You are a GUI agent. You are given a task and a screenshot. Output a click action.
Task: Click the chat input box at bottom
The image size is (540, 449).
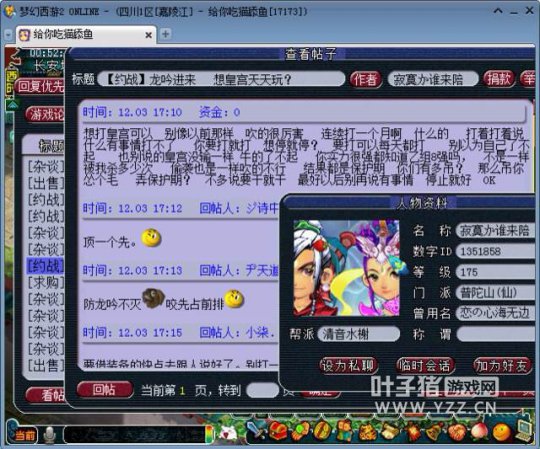coord(134,435)
